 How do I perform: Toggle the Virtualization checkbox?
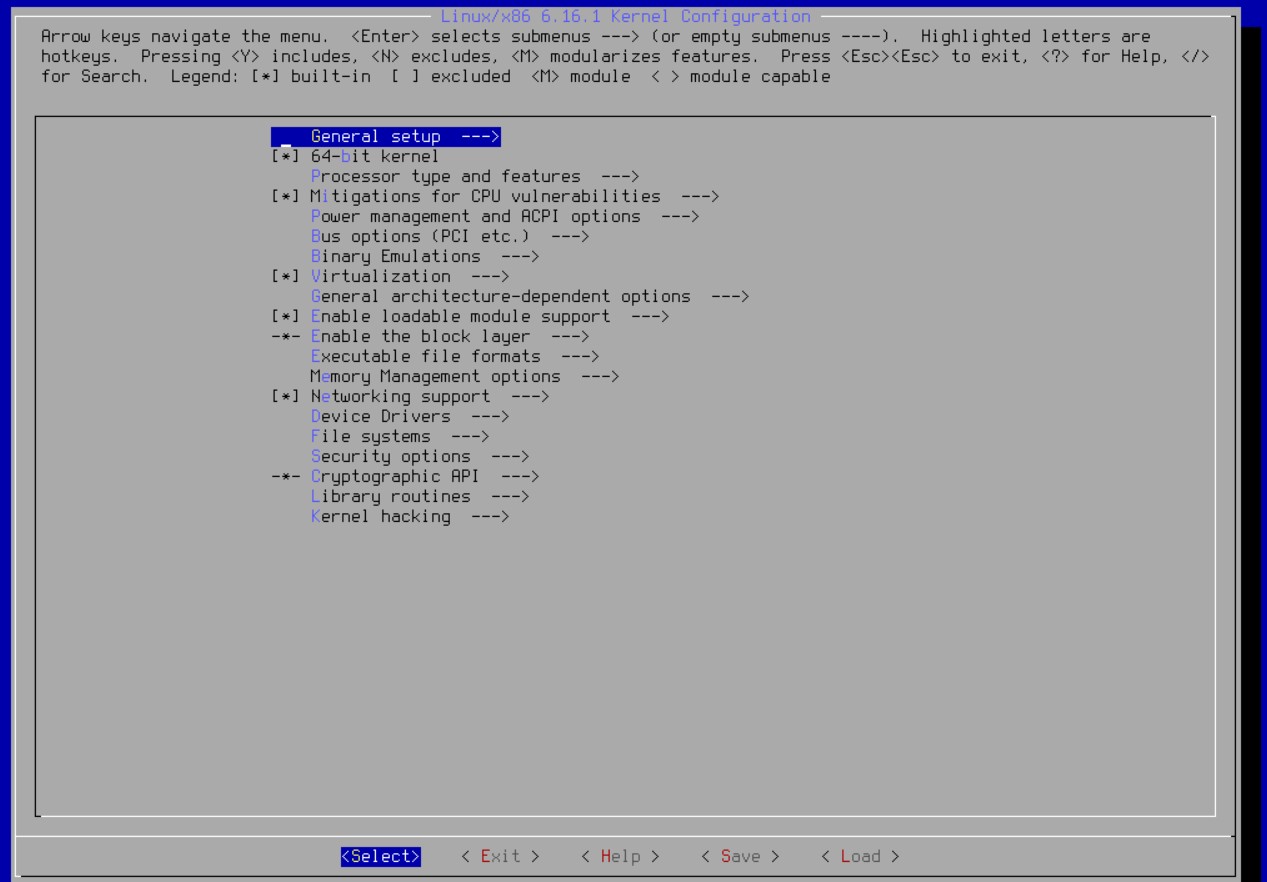285,276
